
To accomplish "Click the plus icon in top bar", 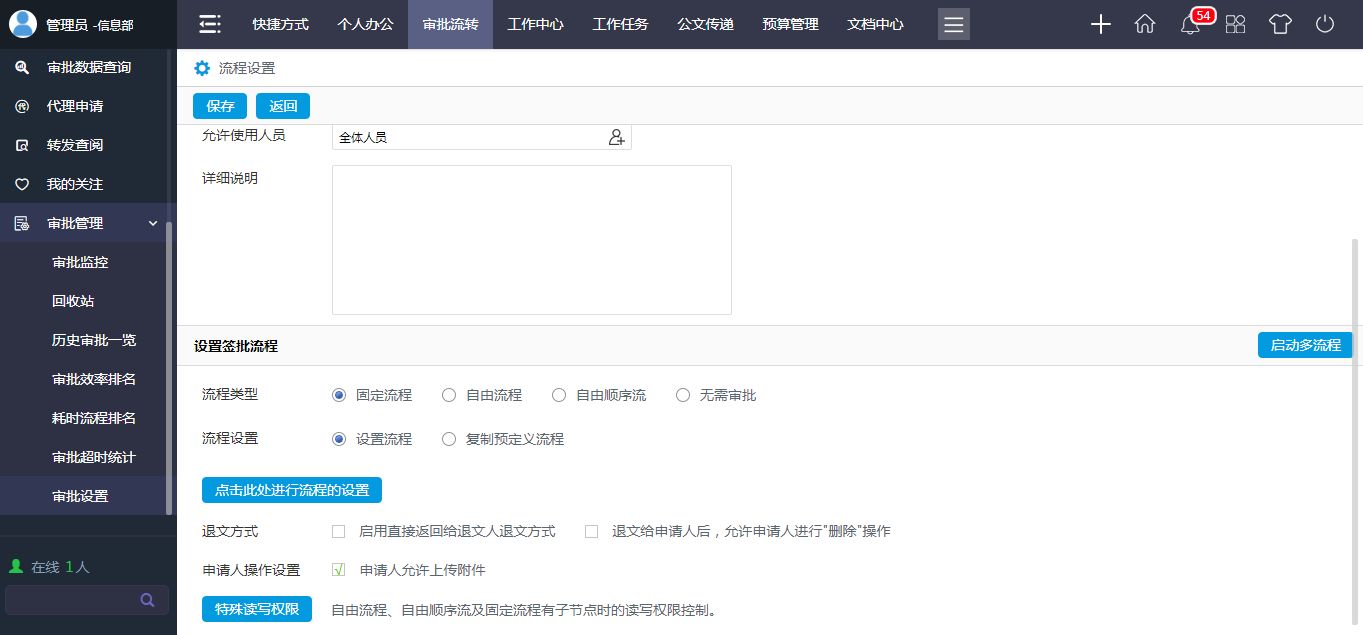I will tap(1100, 25).
